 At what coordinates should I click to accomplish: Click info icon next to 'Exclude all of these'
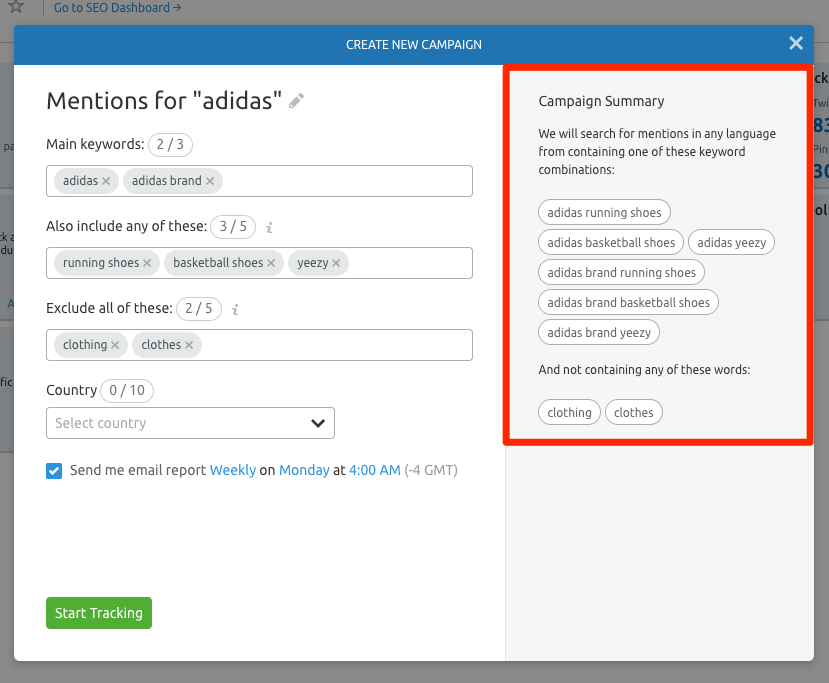235,310
